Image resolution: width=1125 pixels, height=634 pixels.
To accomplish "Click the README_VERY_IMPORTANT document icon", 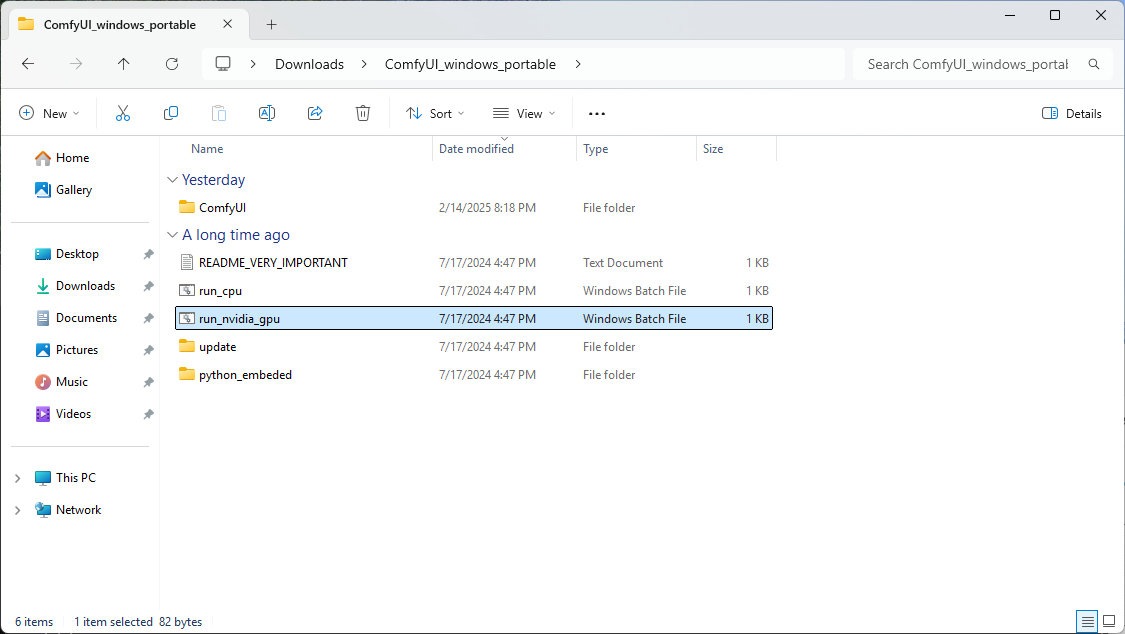I will pyautogui.click(x=187, y=262).
